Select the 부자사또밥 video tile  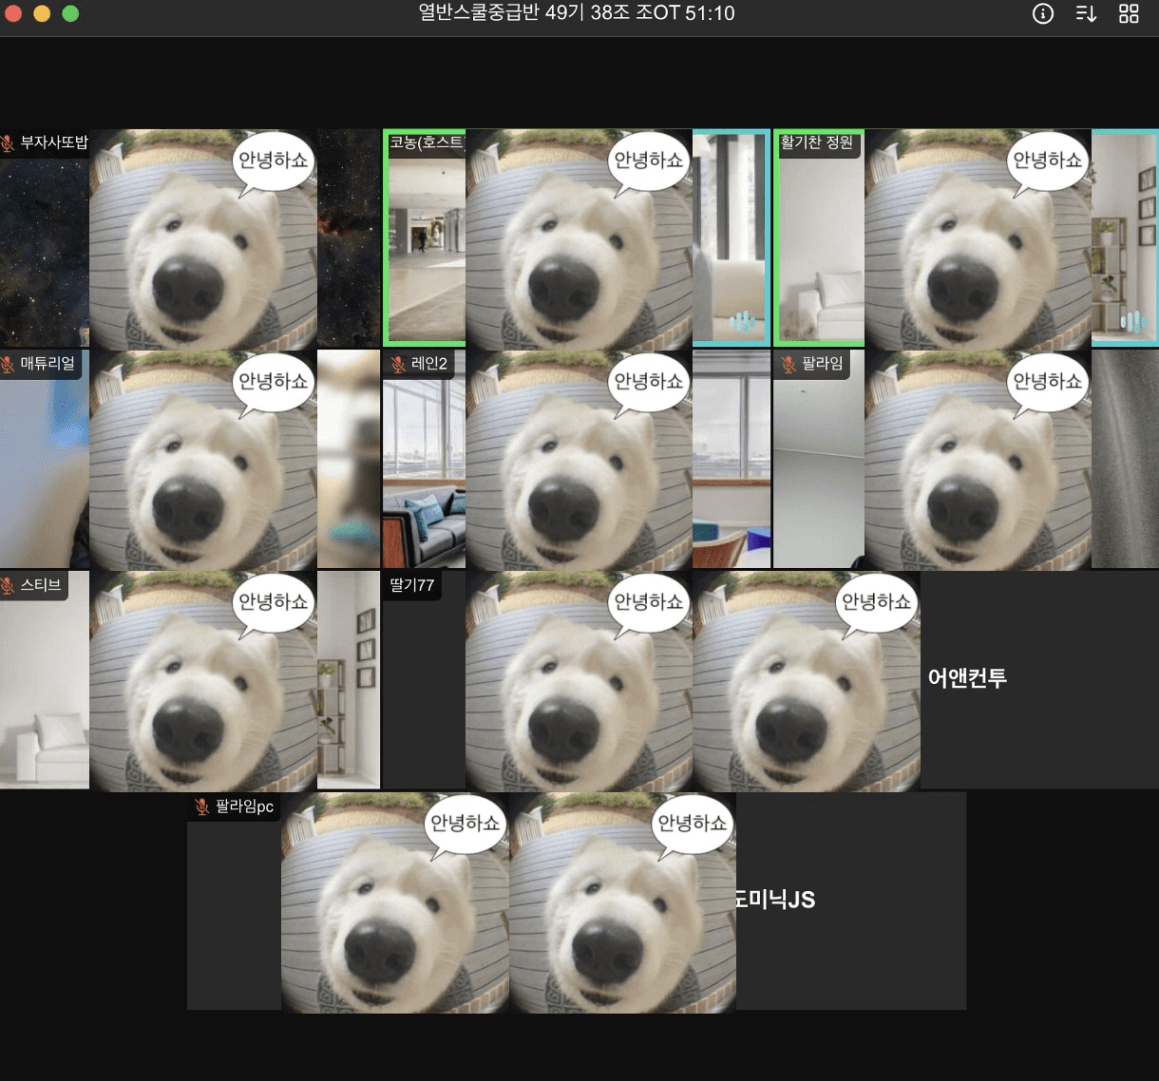(x=190, y=239)
